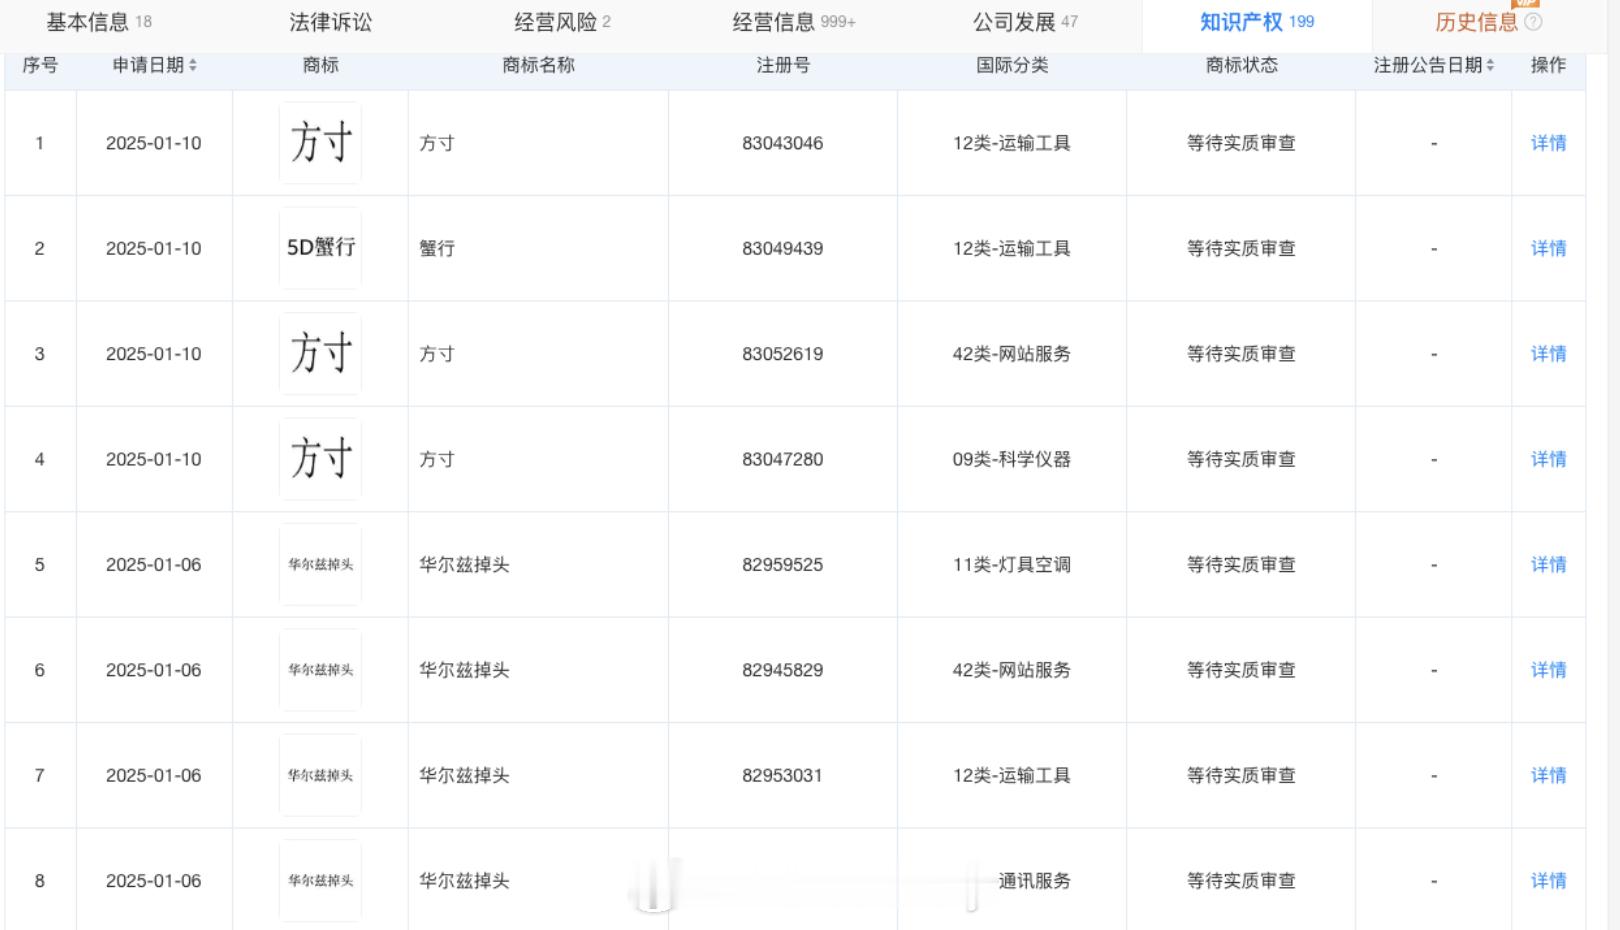
Task: Open 详情 for 华尔兹掉头 registration 82959525
Action: [1550, 564]
